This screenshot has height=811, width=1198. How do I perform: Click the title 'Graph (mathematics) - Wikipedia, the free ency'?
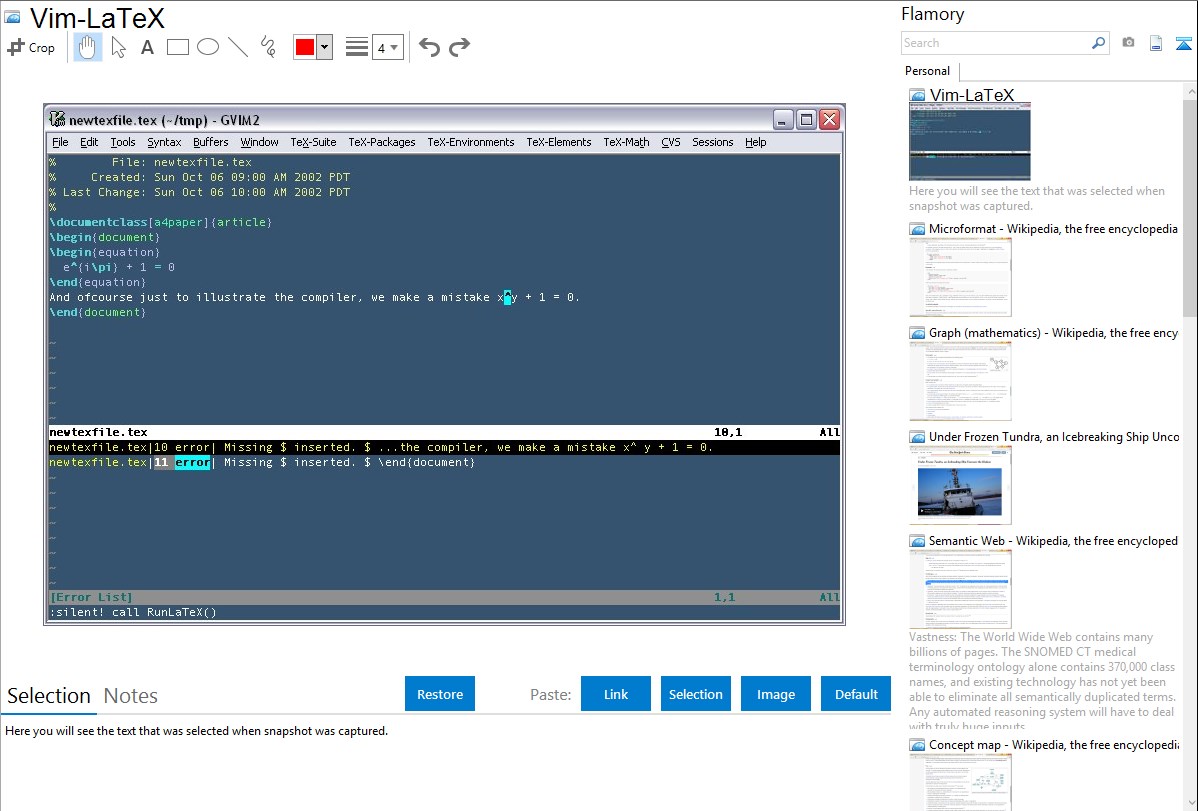(x=1053, y=333)
